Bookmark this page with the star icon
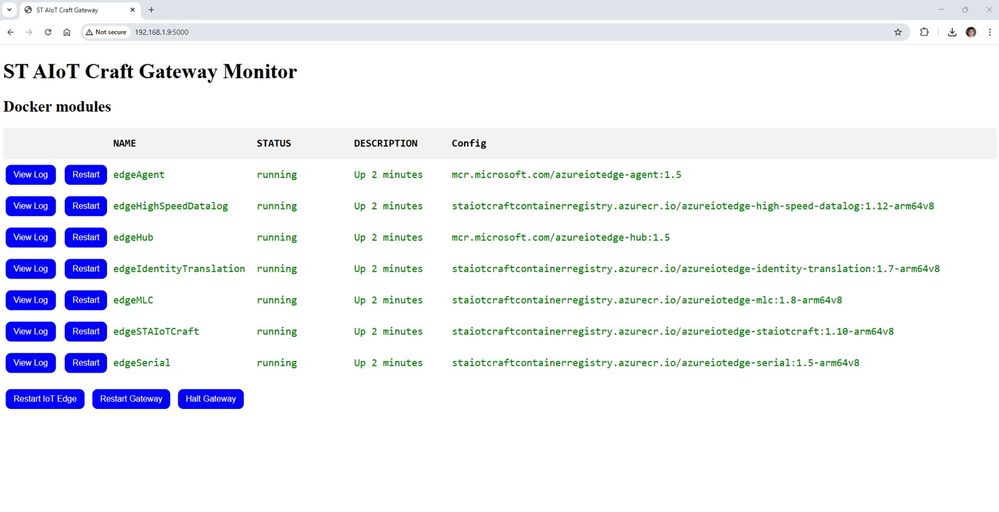The image size is (999, 512). click(x=898, y=32)
